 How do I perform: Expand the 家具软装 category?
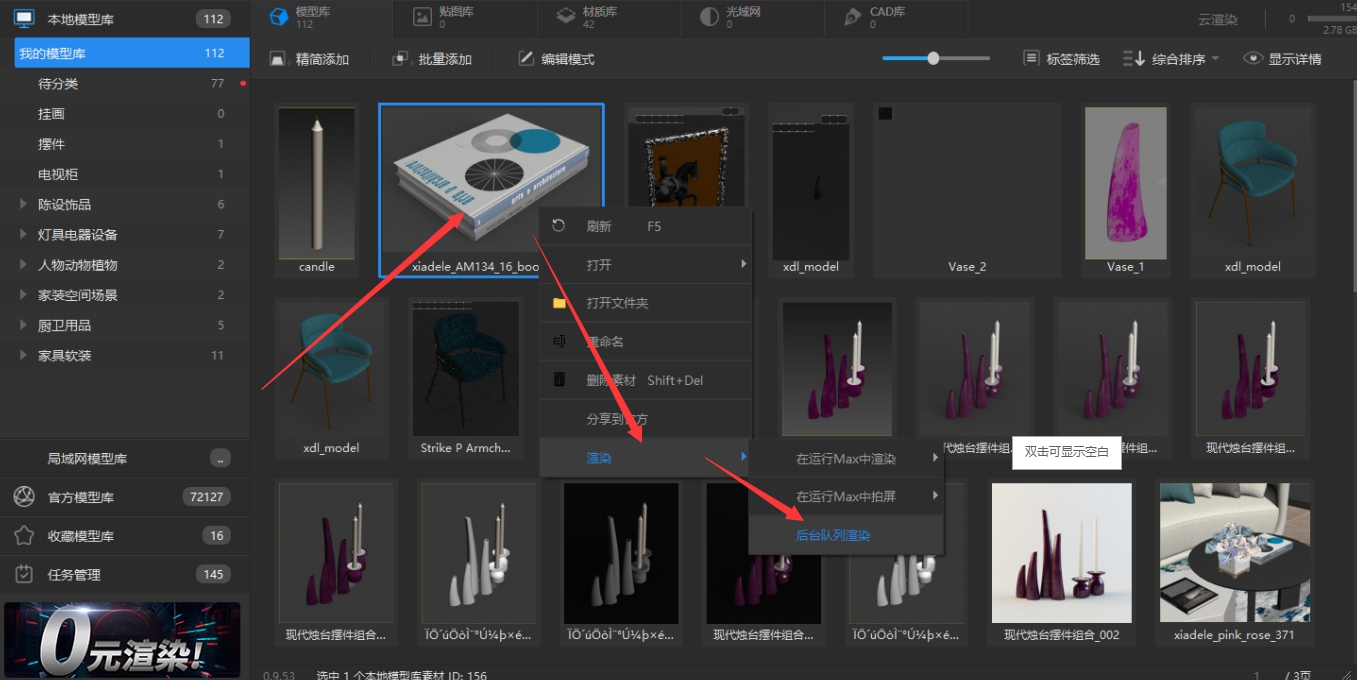(24, 356)
